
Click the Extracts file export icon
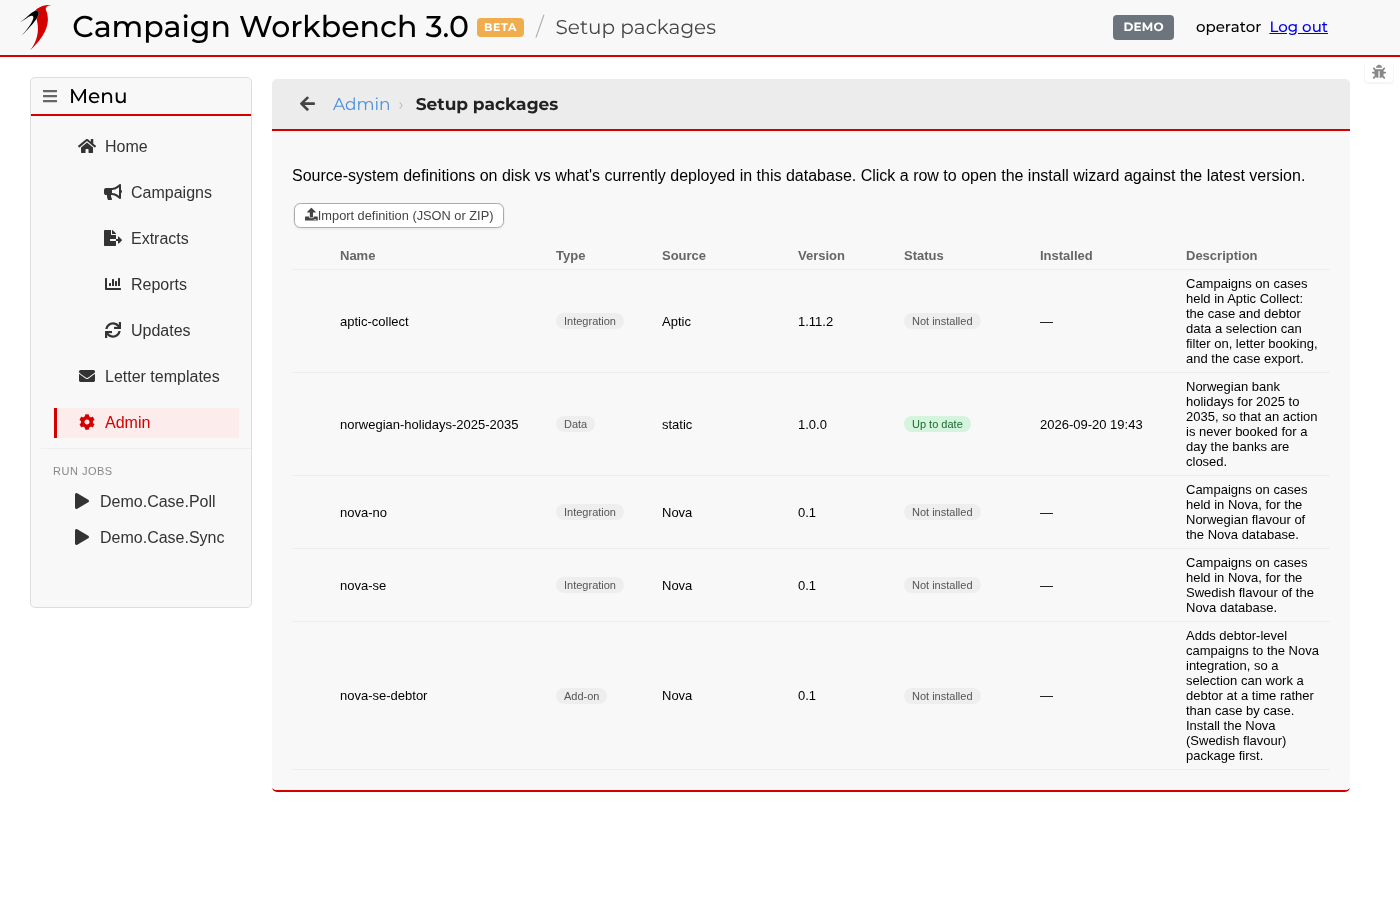tap(113, 238)
